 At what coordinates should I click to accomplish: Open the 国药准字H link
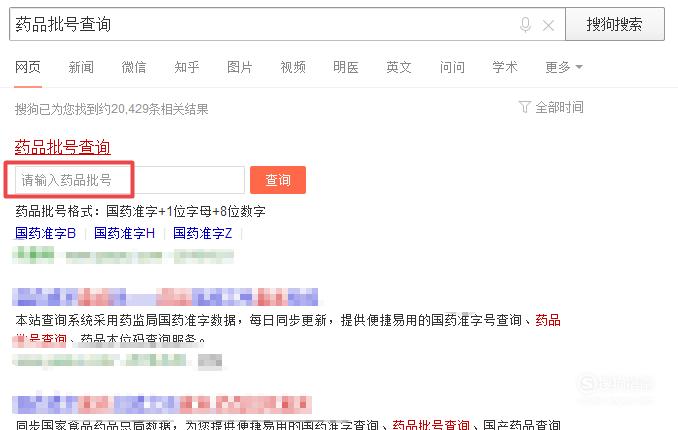125,233
